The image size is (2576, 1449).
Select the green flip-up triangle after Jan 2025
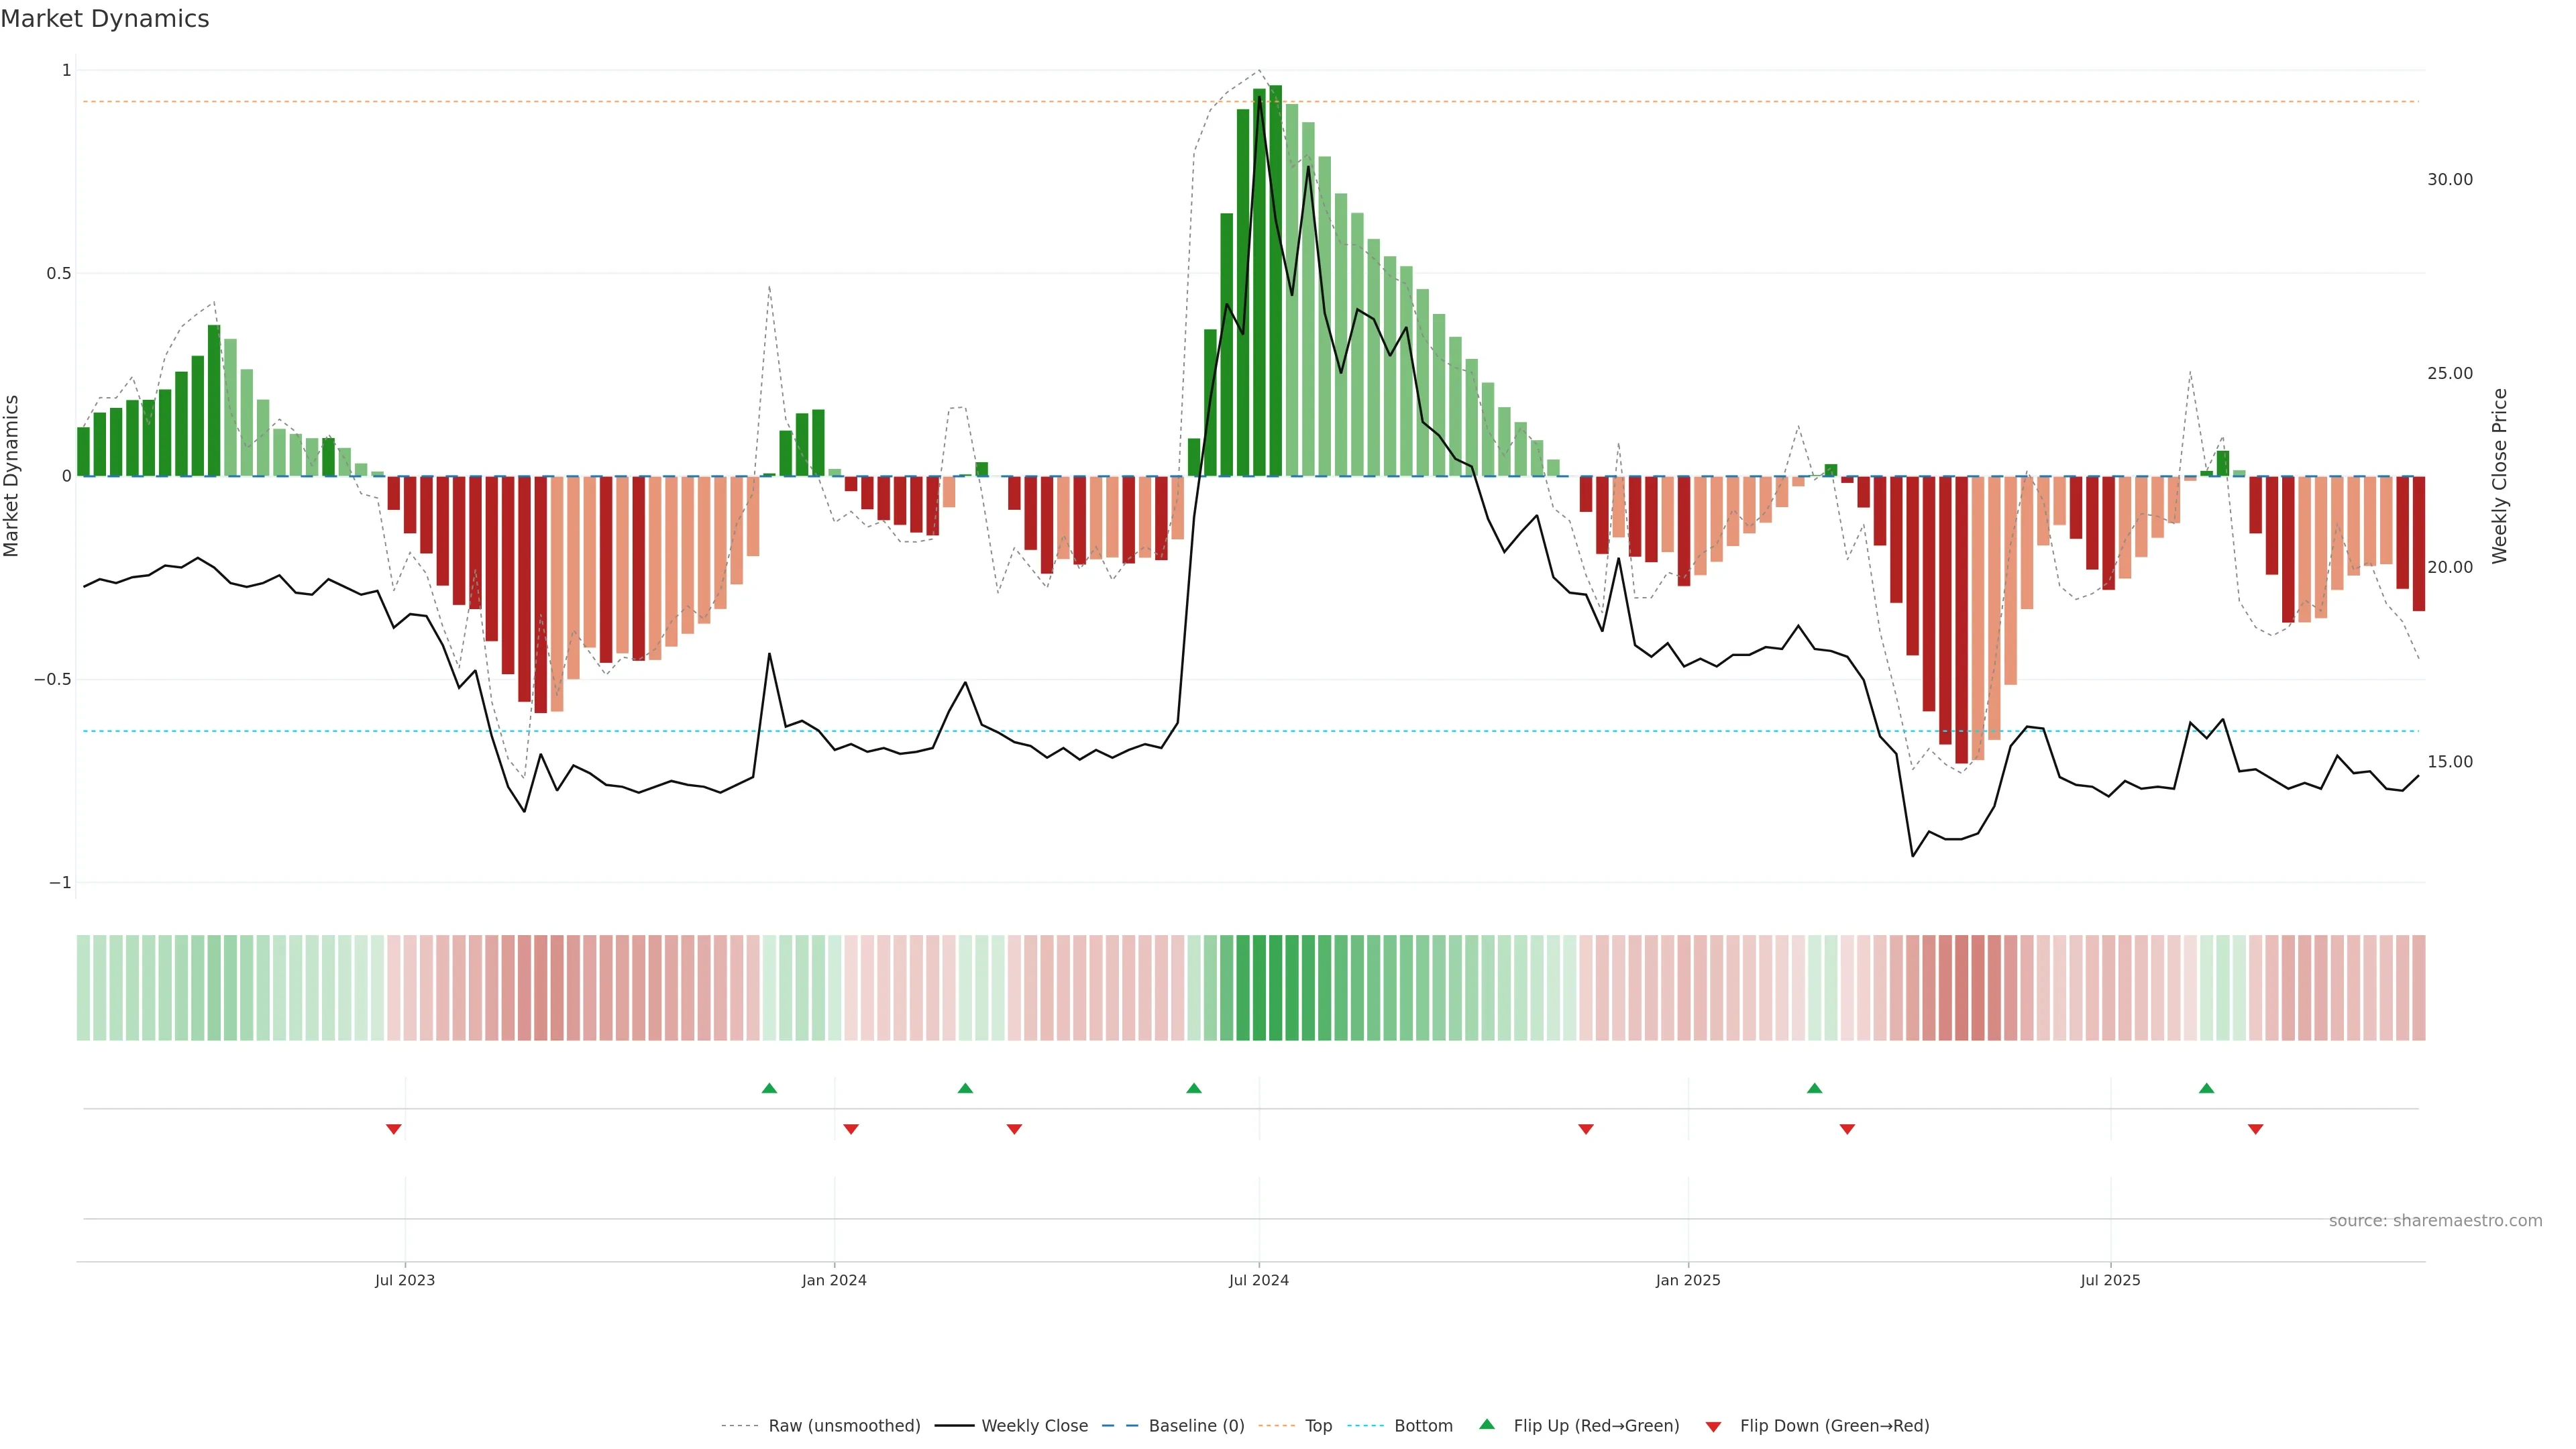click(1815, 1088)
